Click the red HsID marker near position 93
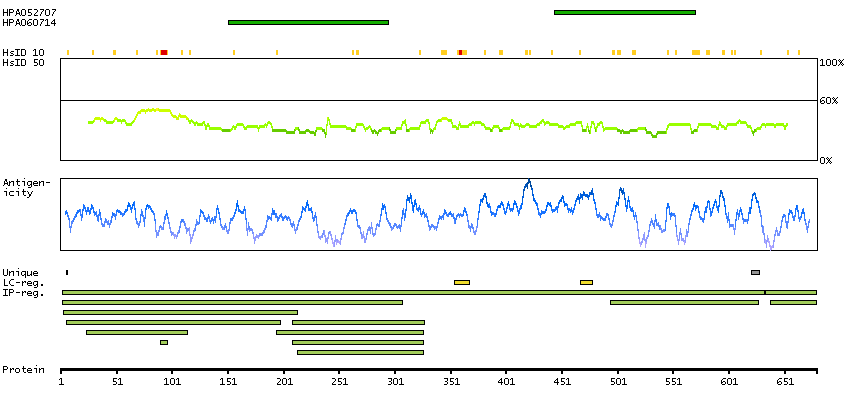The height and width of the screenshot is (410, 850). 164,51
